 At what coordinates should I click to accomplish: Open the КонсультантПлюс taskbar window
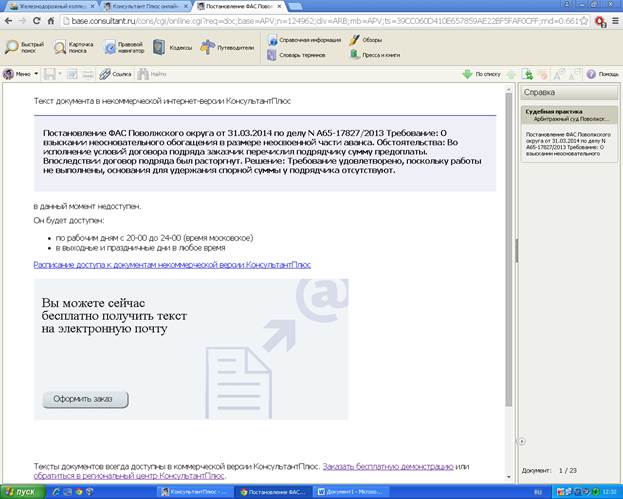[194, 492]
